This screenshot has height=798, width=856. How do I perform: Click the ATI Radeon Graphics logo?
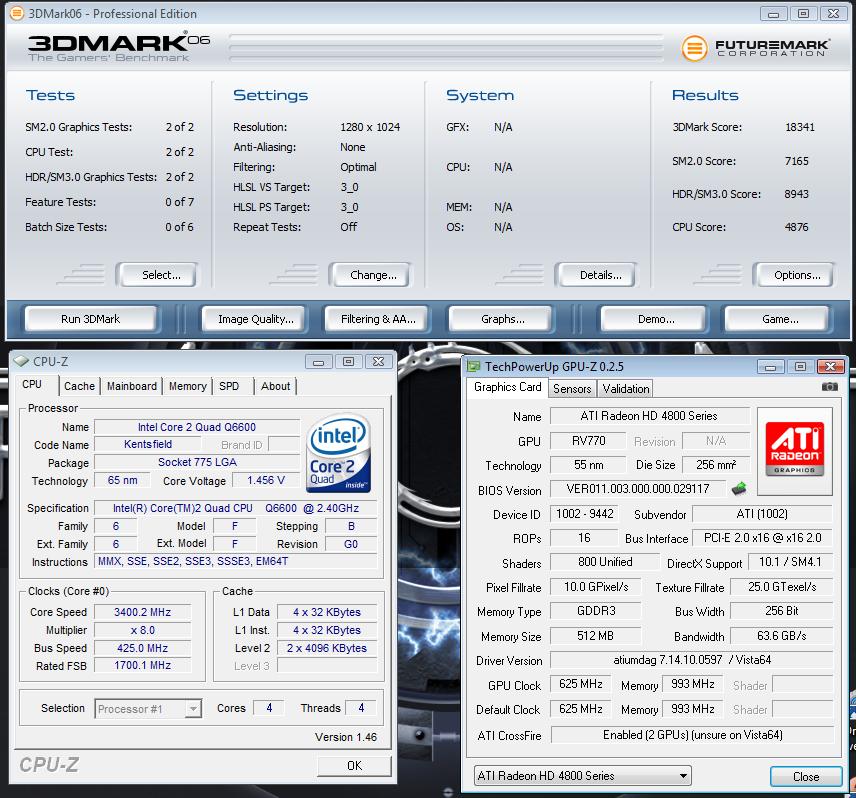794,441
